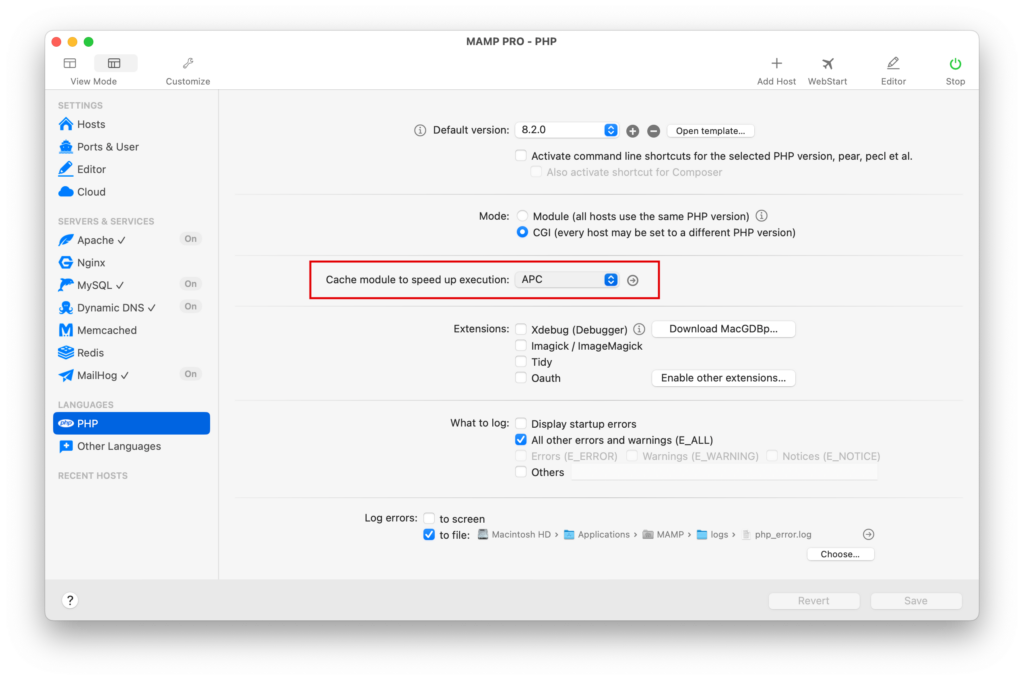Open the Editor pencil icon in the toolbar
Screen dimensions: 1024x680
[893, 63]
